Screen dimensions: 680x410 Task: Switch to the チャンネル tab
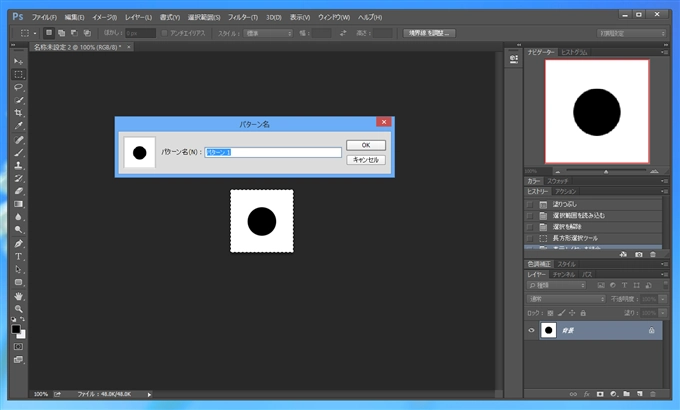tap(563, 275)
